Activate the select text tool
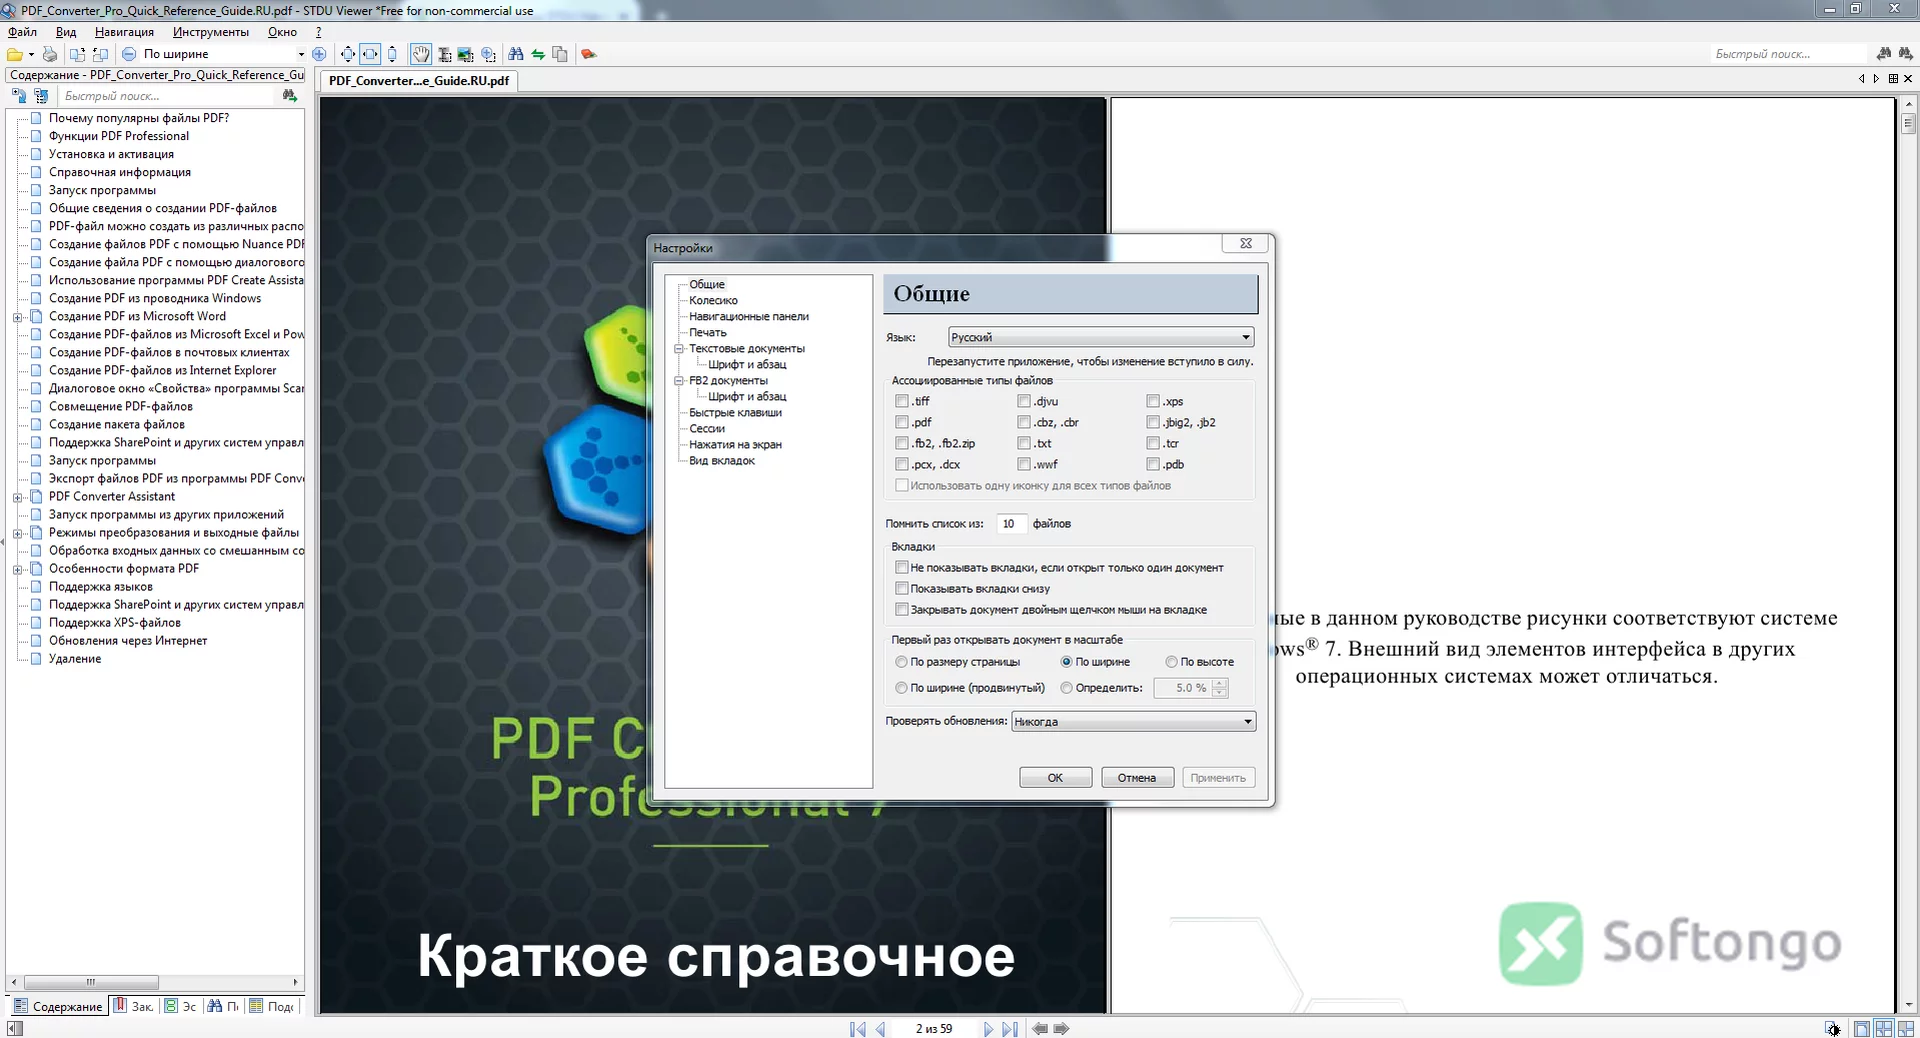This screenshot has width=1920, height=1038. (444, 54)
